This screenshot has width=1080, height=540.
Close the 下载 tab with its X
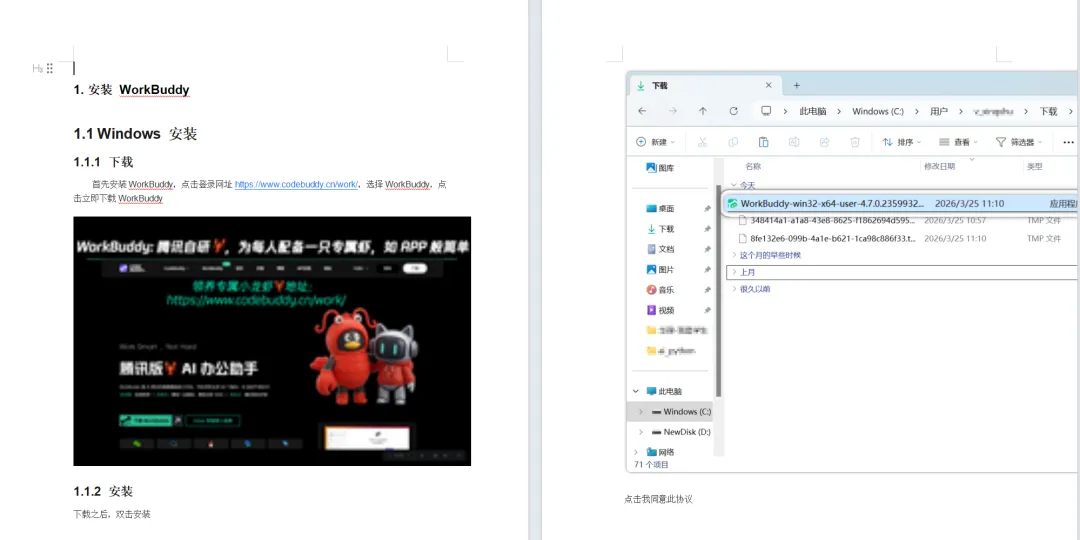pyautogui.click(x=769, y=85)
